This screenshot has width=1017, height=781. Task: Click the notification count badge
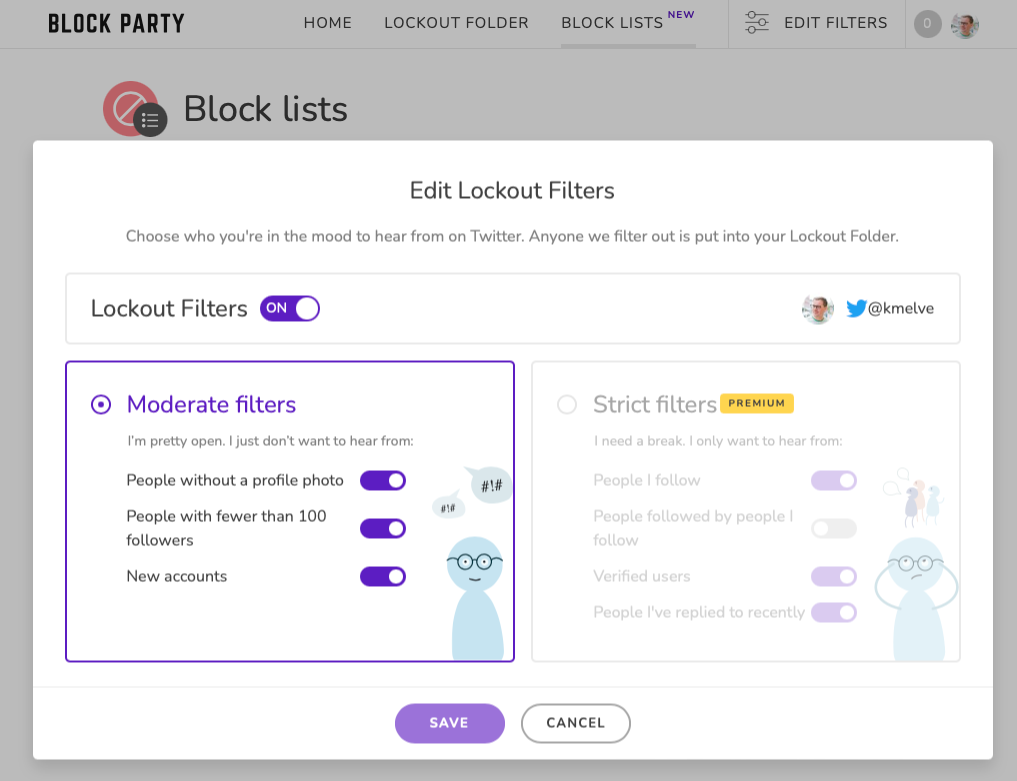point(927,24)
